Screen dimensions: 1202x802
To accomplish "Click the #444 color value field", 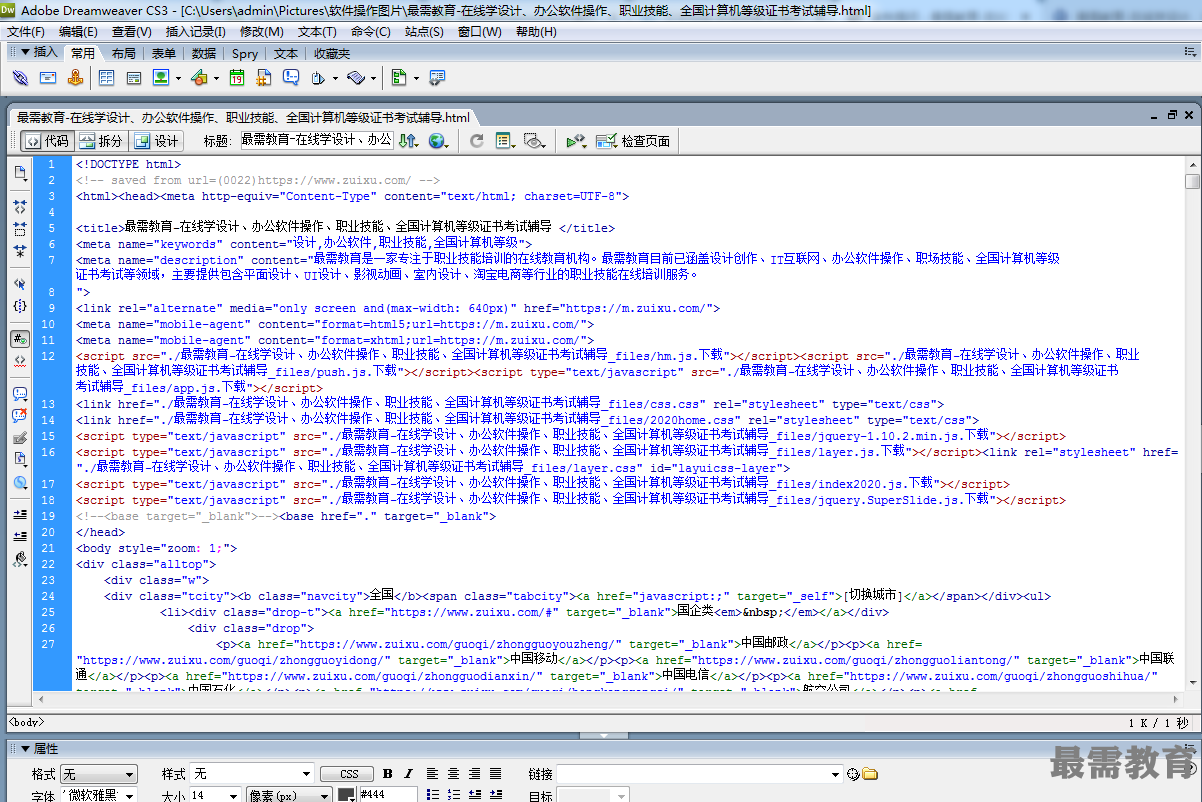I will (x=388, y=796).
